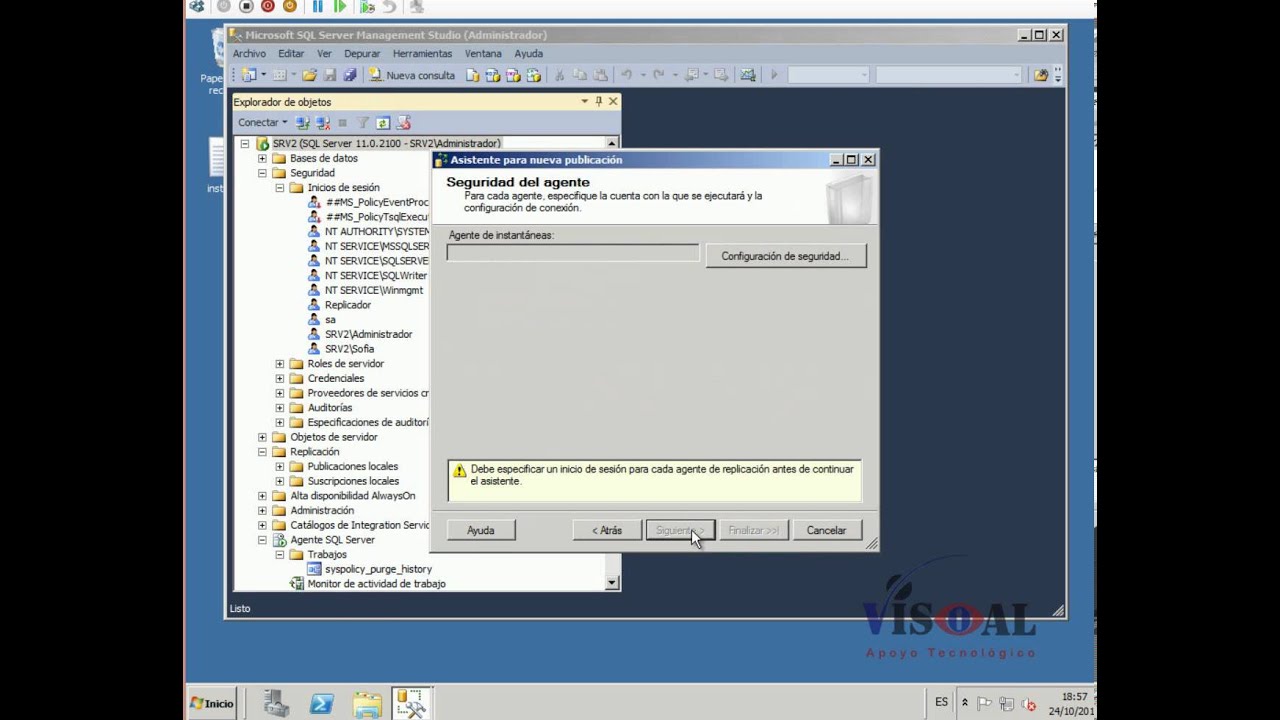
Task: Open the Ventana menu
Action: [x=483, y=54]
